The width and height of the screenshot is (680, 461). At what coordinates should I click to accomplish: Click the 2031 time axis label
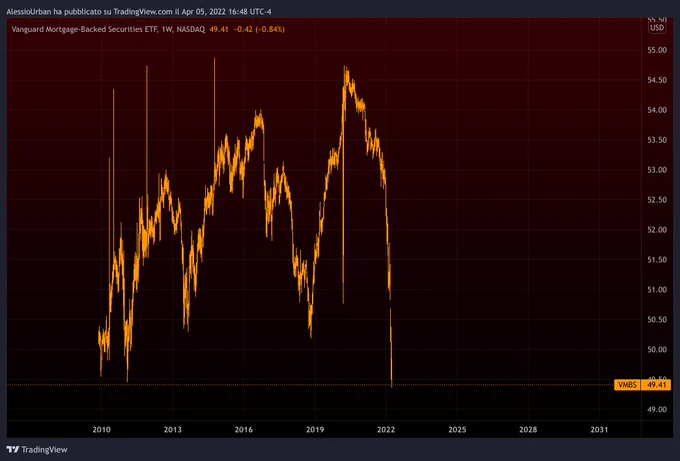click(x=599, y=430)
